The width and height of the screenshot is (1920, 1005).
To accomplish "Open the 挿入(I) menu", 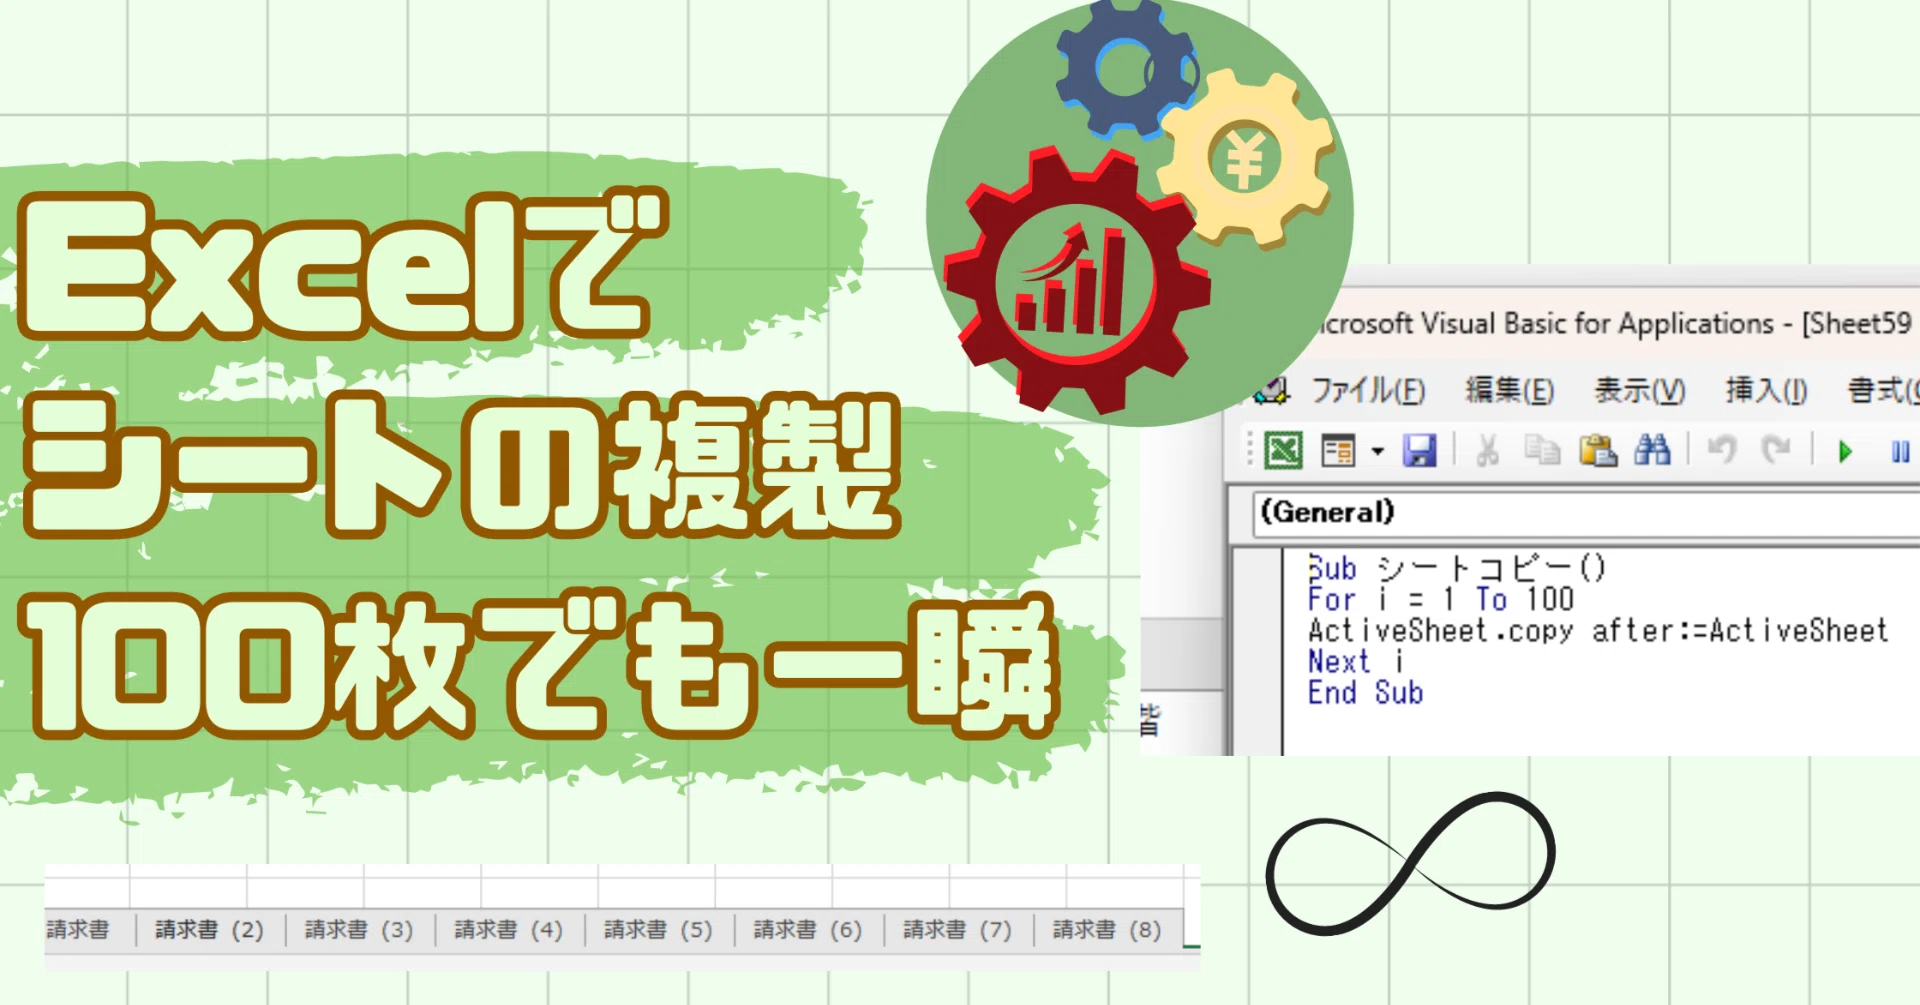I will coord(1766,390).
